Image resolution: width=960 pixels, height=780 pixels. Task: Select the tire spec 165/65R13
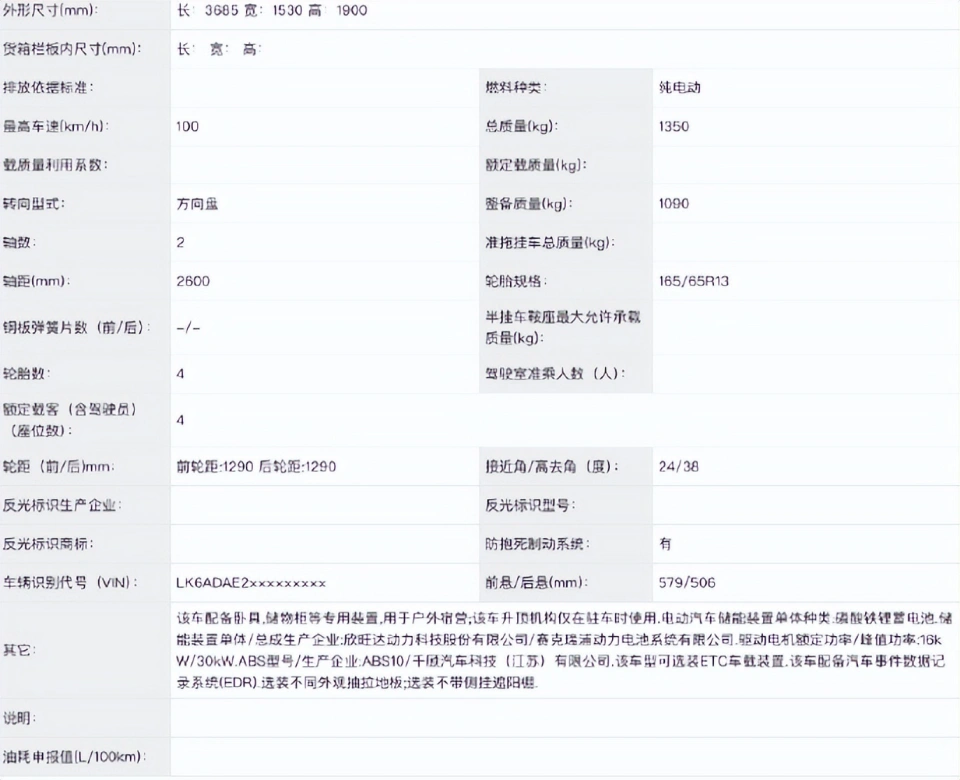click(697, 281)
